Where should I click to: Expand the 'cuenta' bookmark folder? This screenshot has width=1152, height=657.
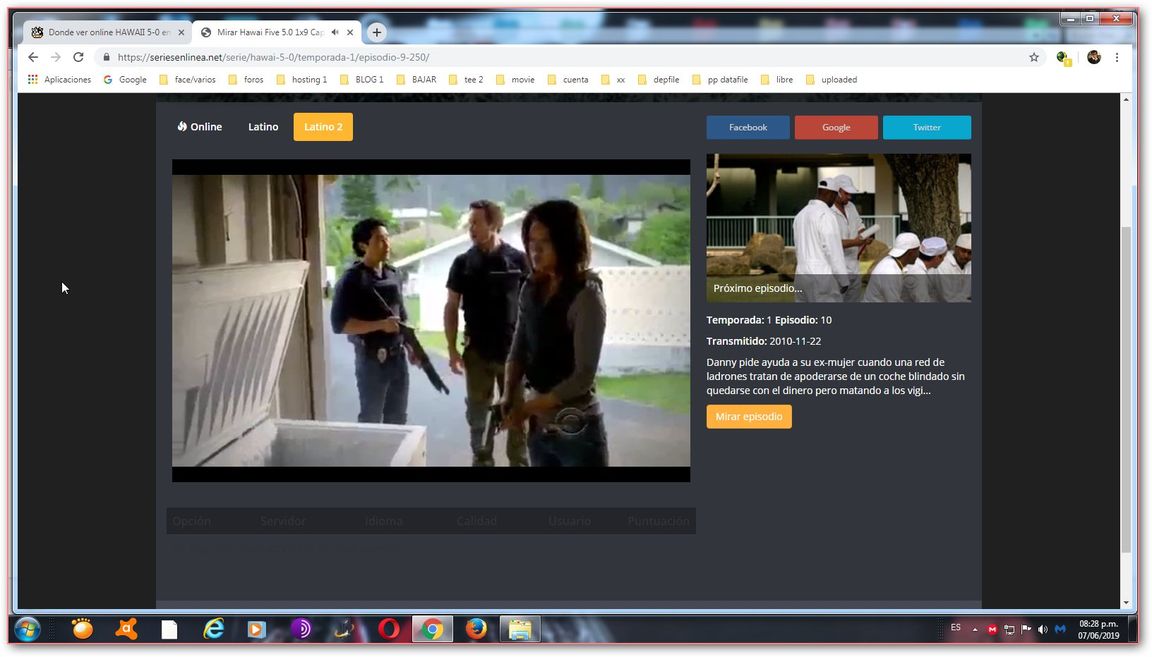568,79
